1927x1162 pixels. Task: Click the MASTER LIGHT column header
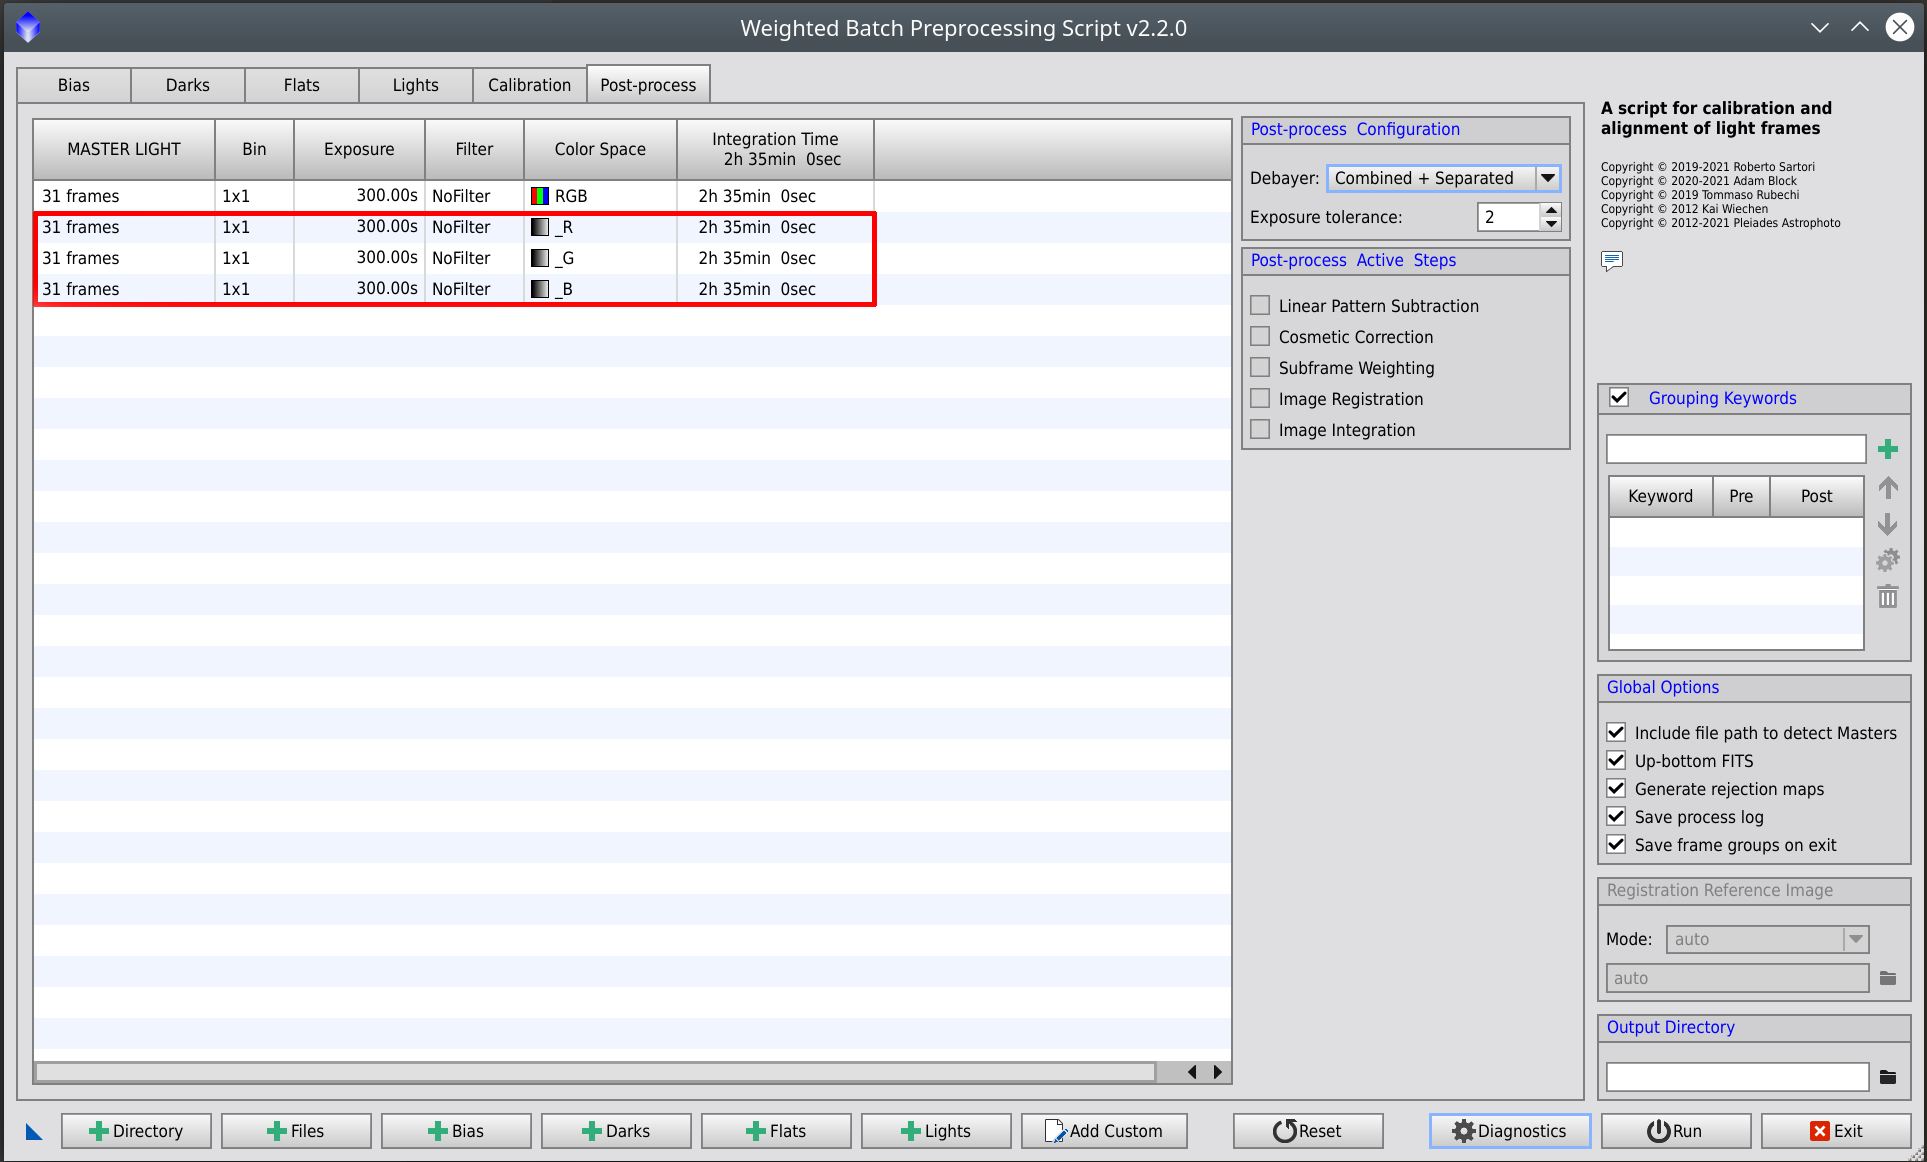click(x=124, y=149)
